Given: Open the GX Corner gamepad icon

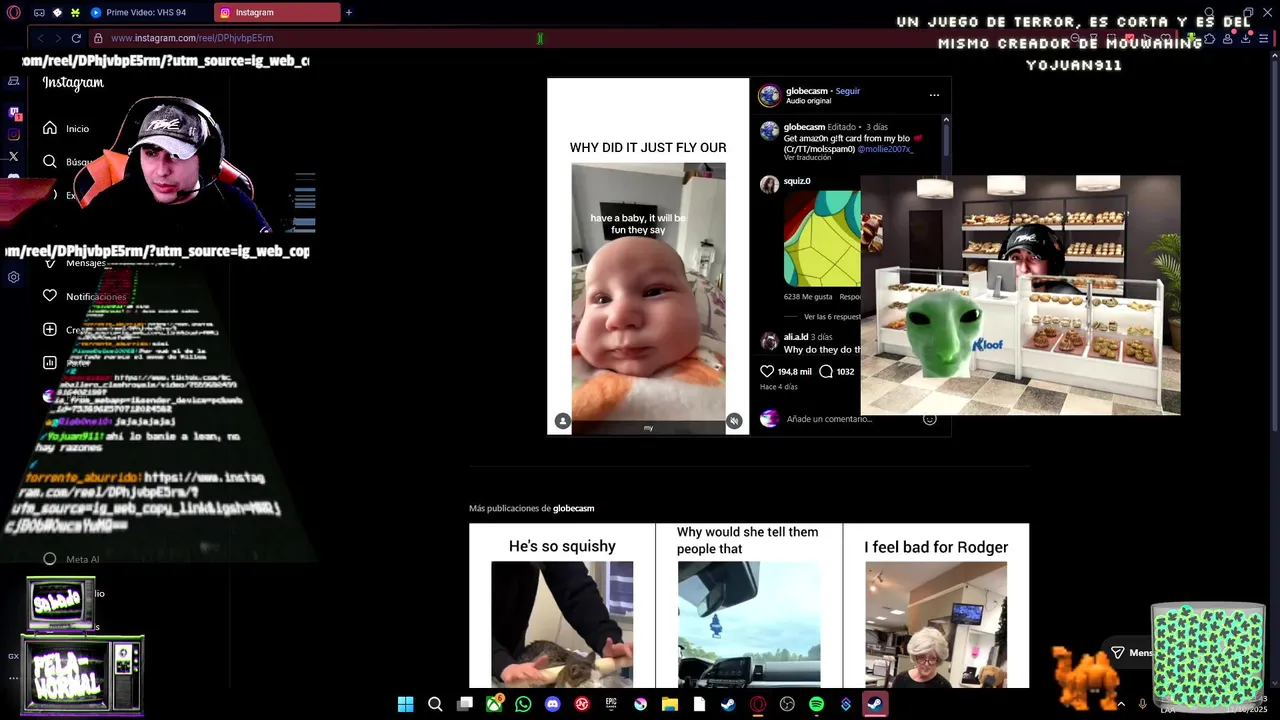Looking at the screenshot, I should [x=38, y=13].
